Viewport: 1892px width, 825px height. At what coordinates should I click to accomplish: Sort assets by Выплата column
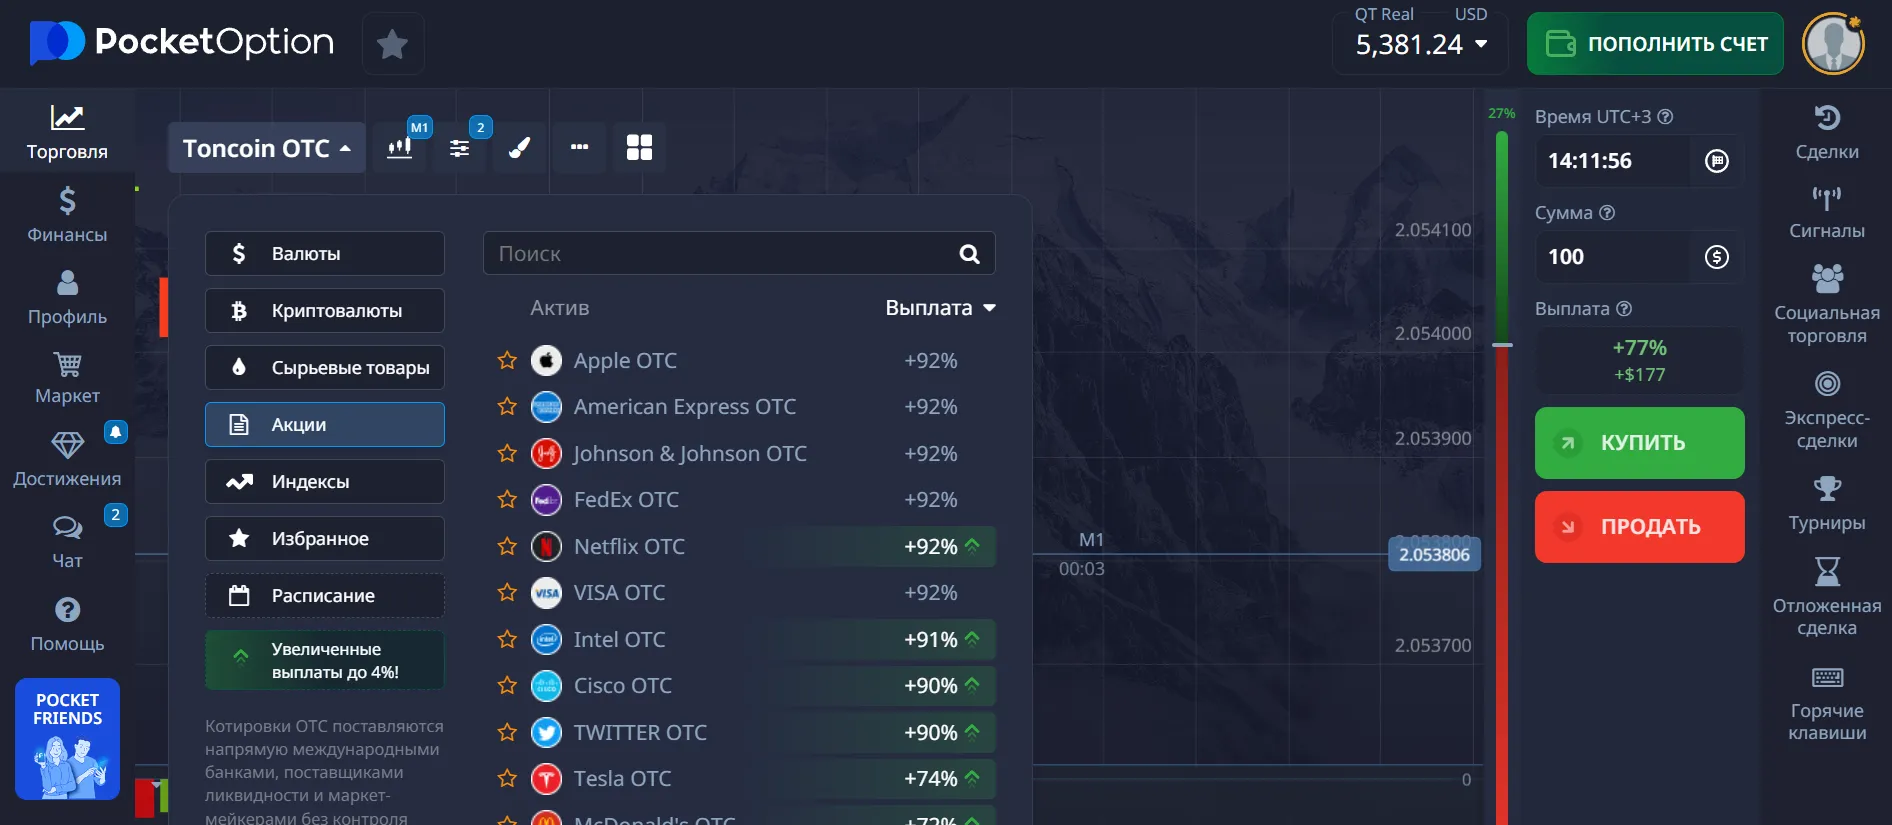pos(940,308)
